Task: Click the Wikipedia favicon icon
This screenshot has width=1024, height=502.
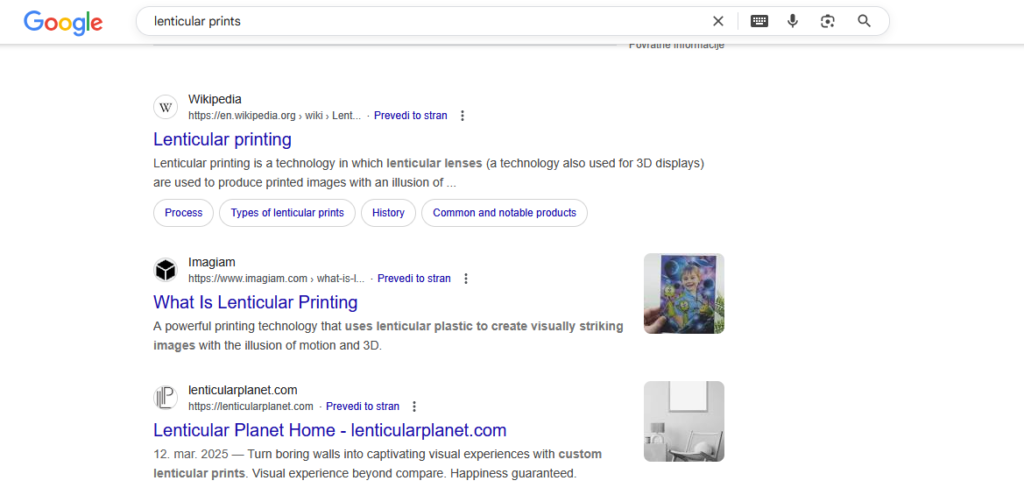Action: [165, 107]
